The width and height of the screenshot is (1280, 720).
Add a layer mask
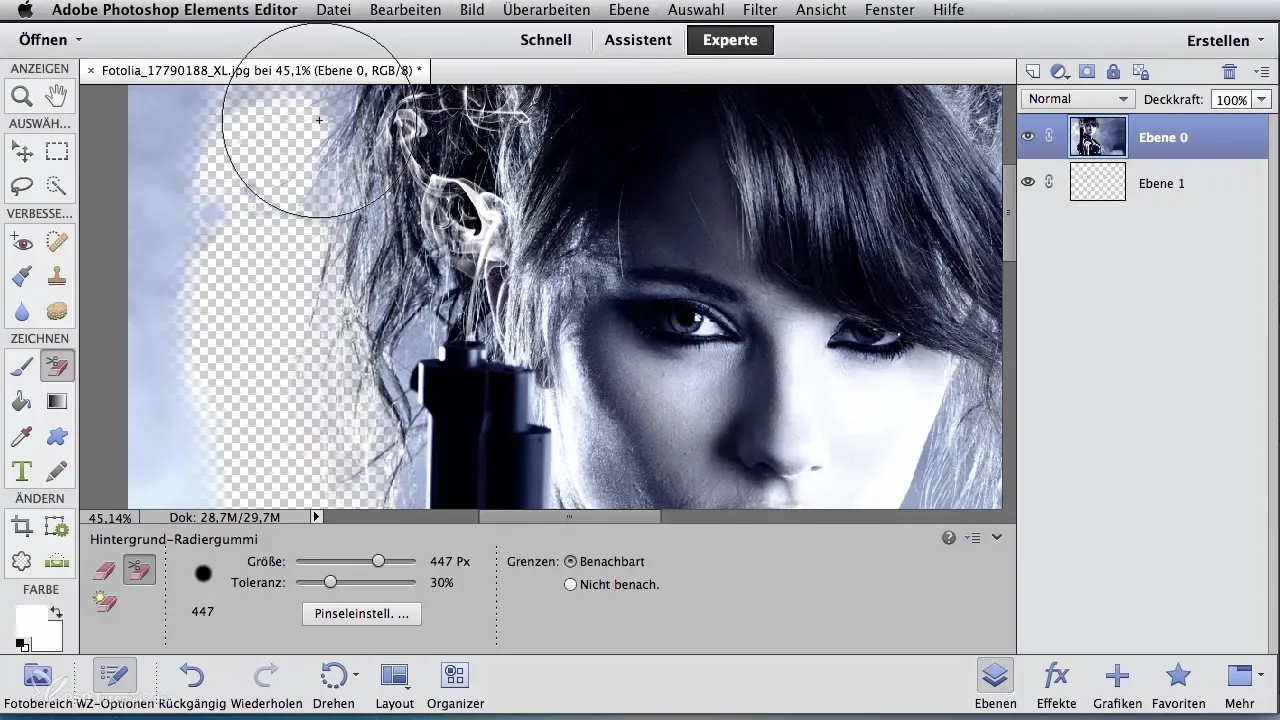coord(1087,71)
